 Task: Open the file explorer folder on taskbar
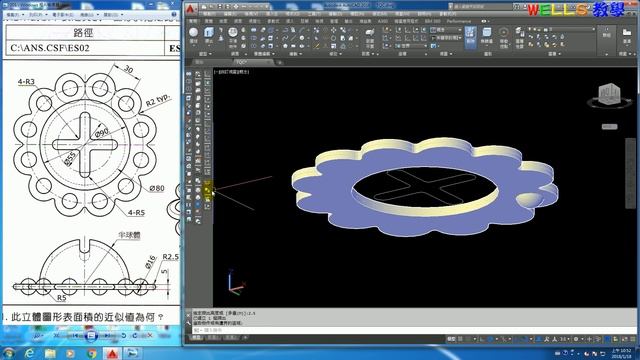point(50,353)
